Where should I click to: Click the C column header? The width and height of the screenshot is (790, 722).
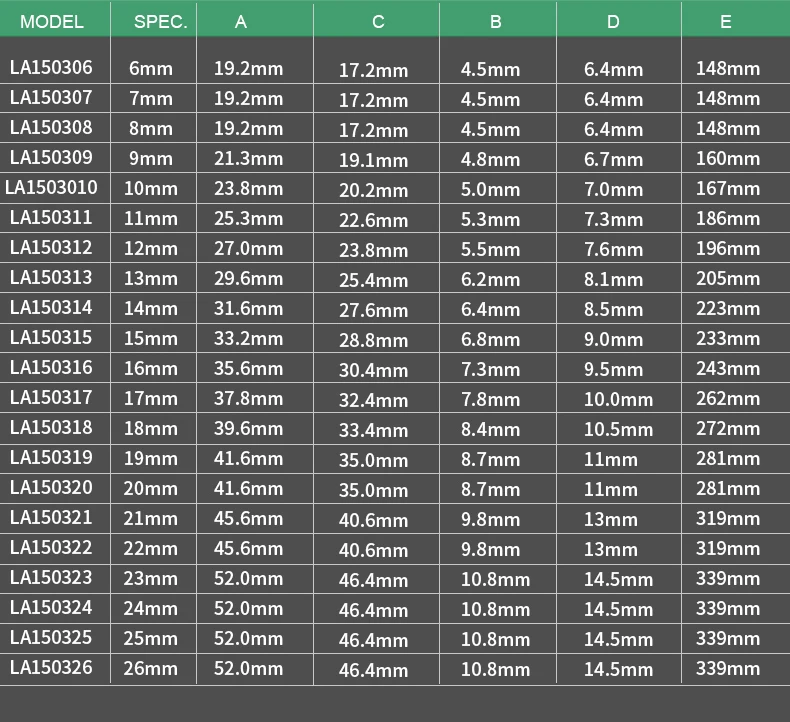pos(378,22)
